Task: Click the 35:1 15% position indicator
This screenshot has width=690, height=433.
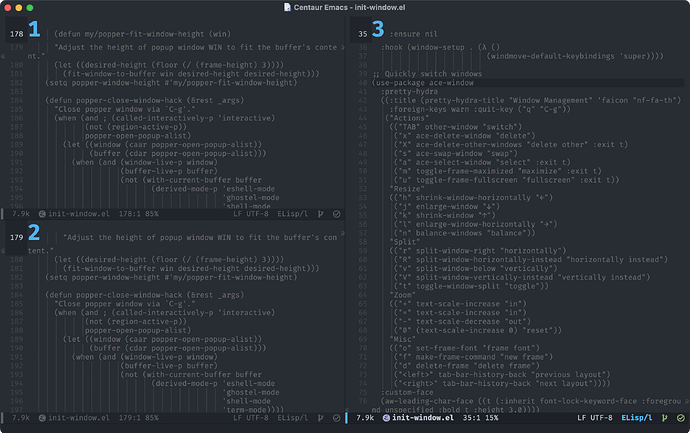Action: [x=481, y=418]
